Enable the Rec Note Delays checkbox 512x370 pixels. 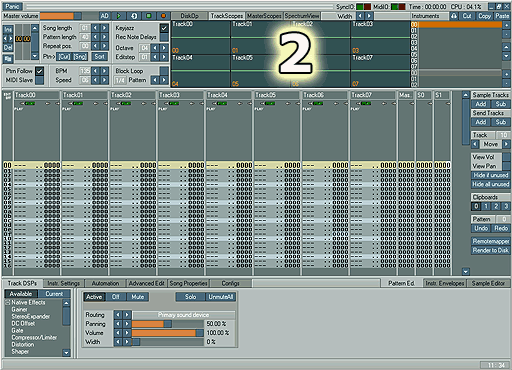point(164,37)
